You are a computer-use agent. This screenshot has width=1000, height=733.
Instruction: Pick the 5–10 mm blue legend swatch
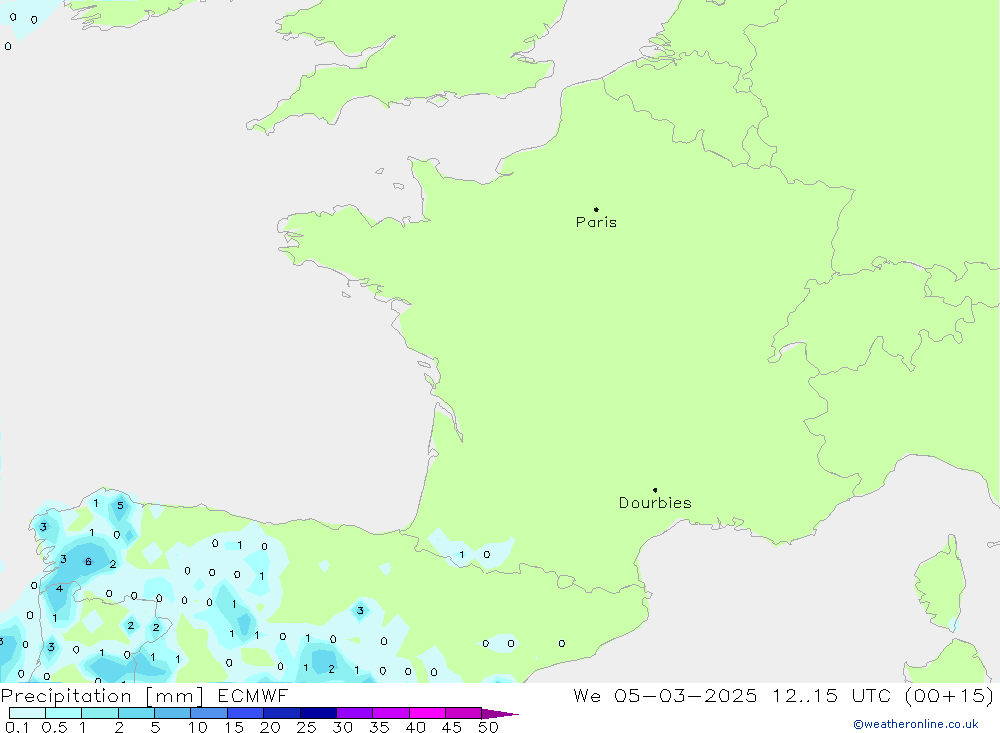[173, 713]
